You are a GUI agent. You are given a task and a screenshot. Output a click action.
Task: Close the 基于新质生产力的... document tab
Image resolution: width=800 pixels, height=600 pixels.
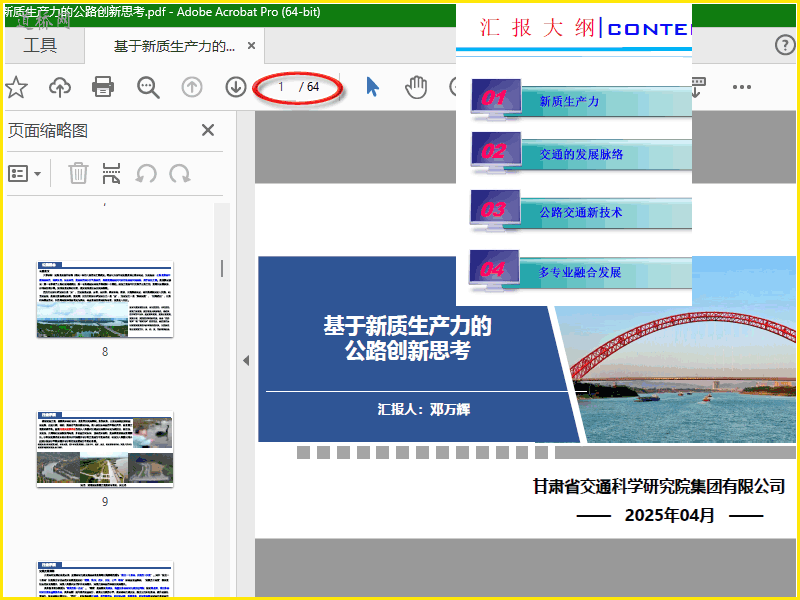251,46
